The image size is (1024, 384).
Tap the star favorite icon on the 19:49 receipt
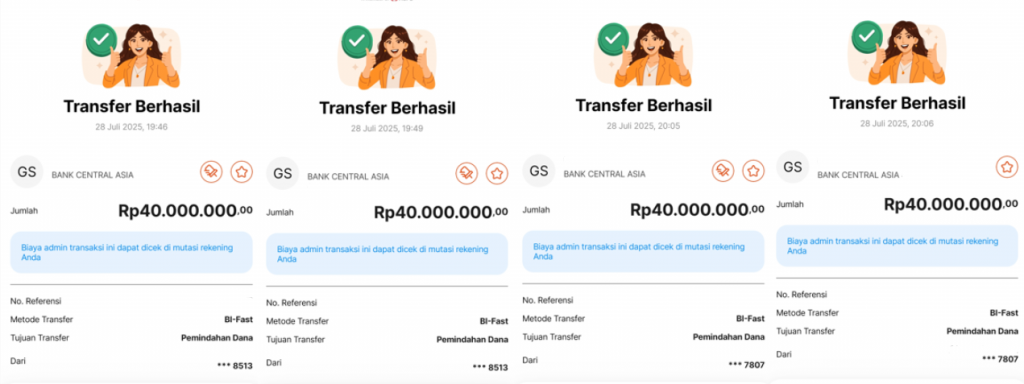[x=497, y=174]
